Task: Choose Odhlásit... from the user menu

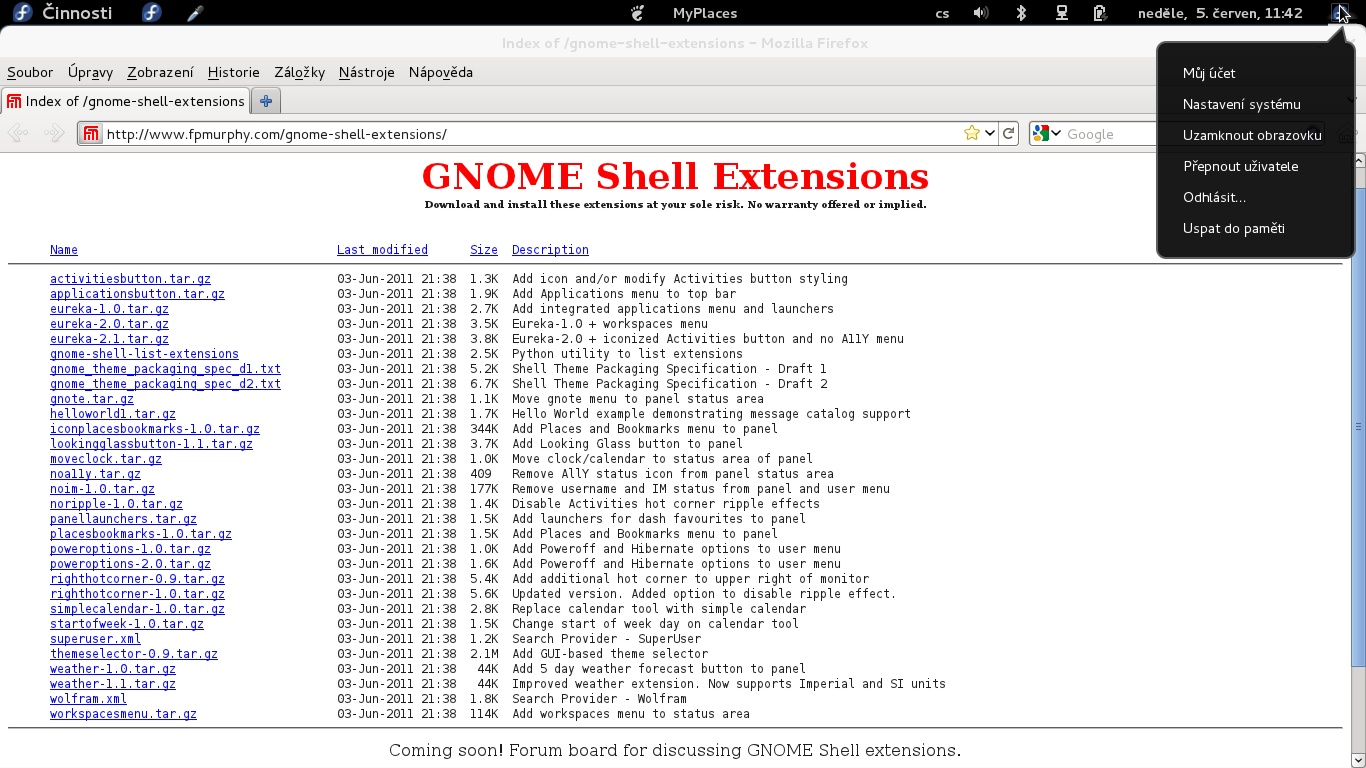Action: pyautogui.click(x=1214, y=197)
